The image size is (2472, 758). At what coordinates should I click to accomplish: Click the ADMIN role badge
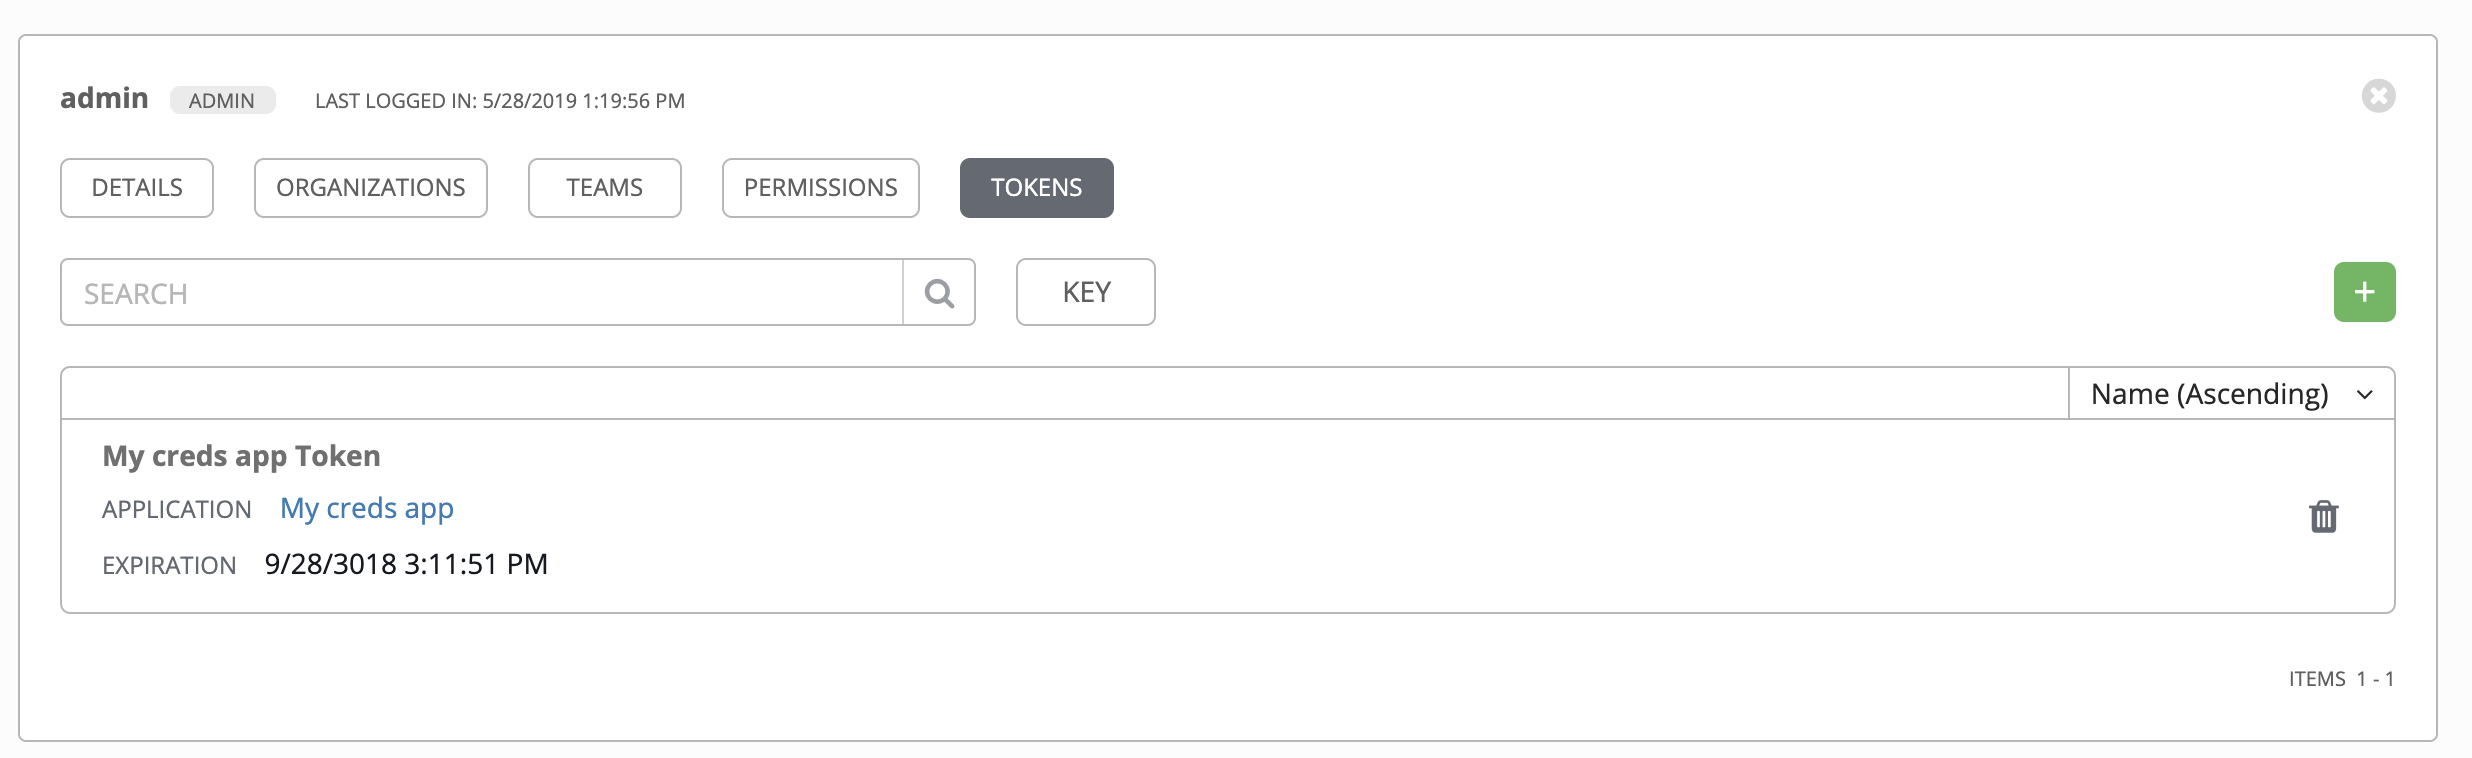pyautogui.click(x=222, y=100)
